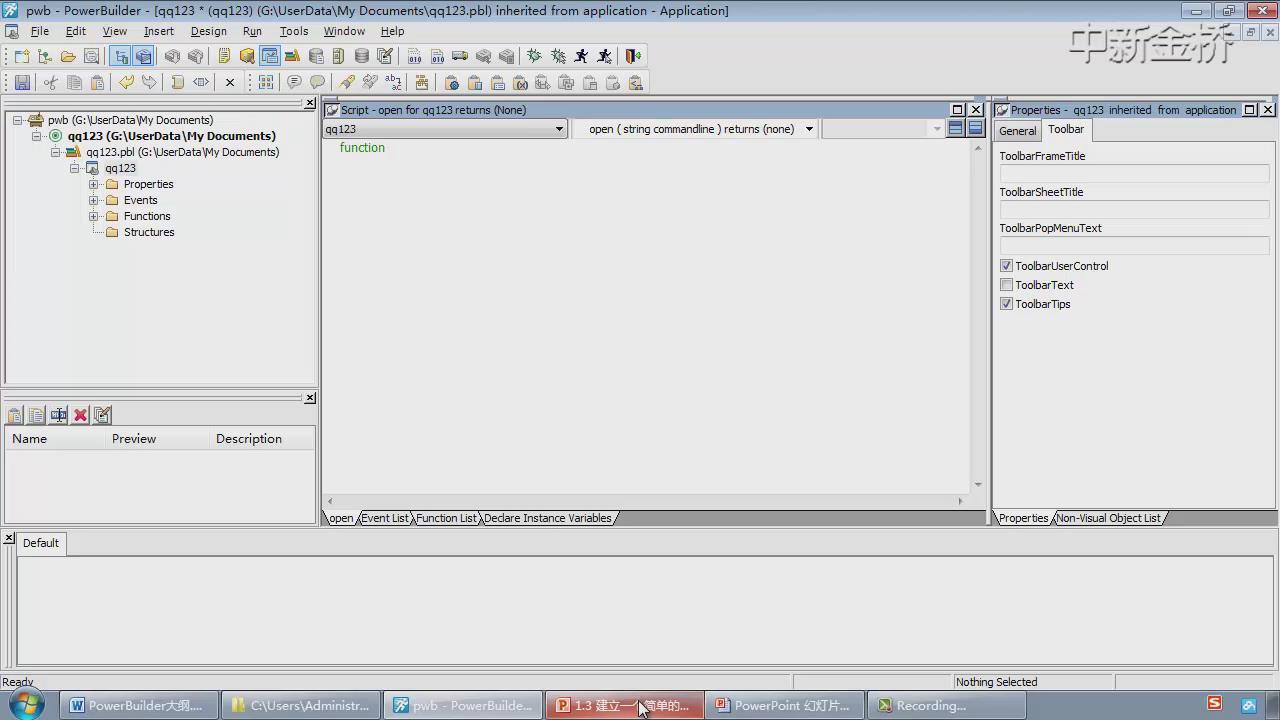Open the File menu
This screenshot has width=1280, height=720.
tap(40, 31)
